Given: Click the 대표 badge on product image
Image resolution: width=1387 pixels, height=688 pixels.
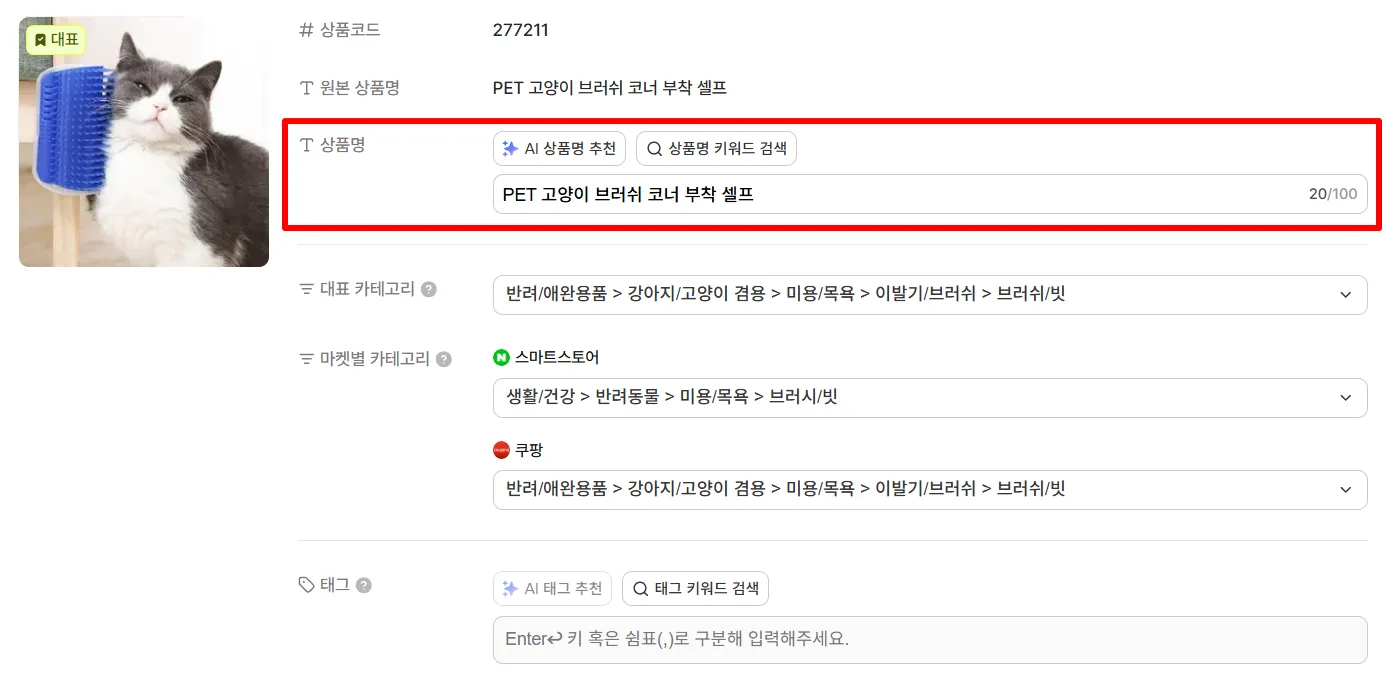Looking at the screenshot, I should coord(56,40).
